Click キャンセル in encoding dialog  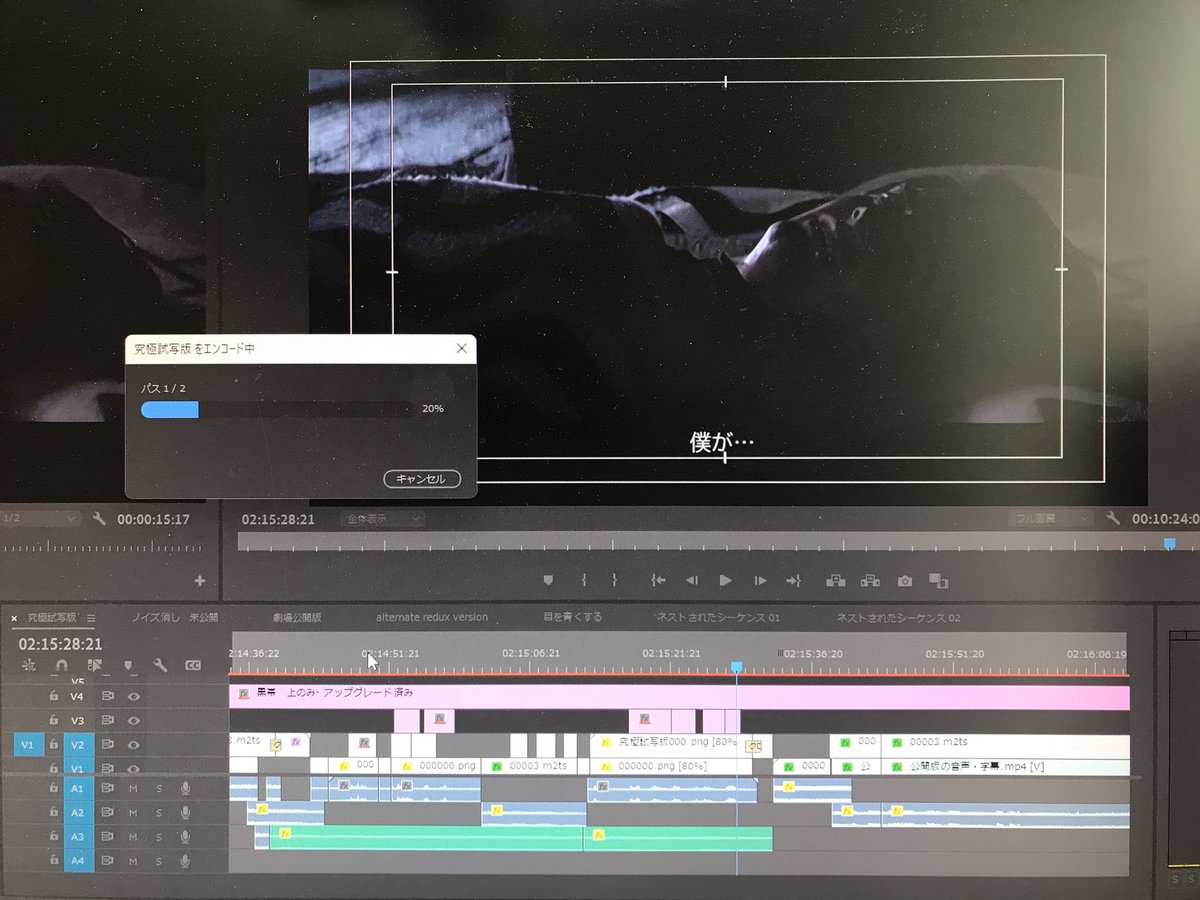tap(422, 479)
